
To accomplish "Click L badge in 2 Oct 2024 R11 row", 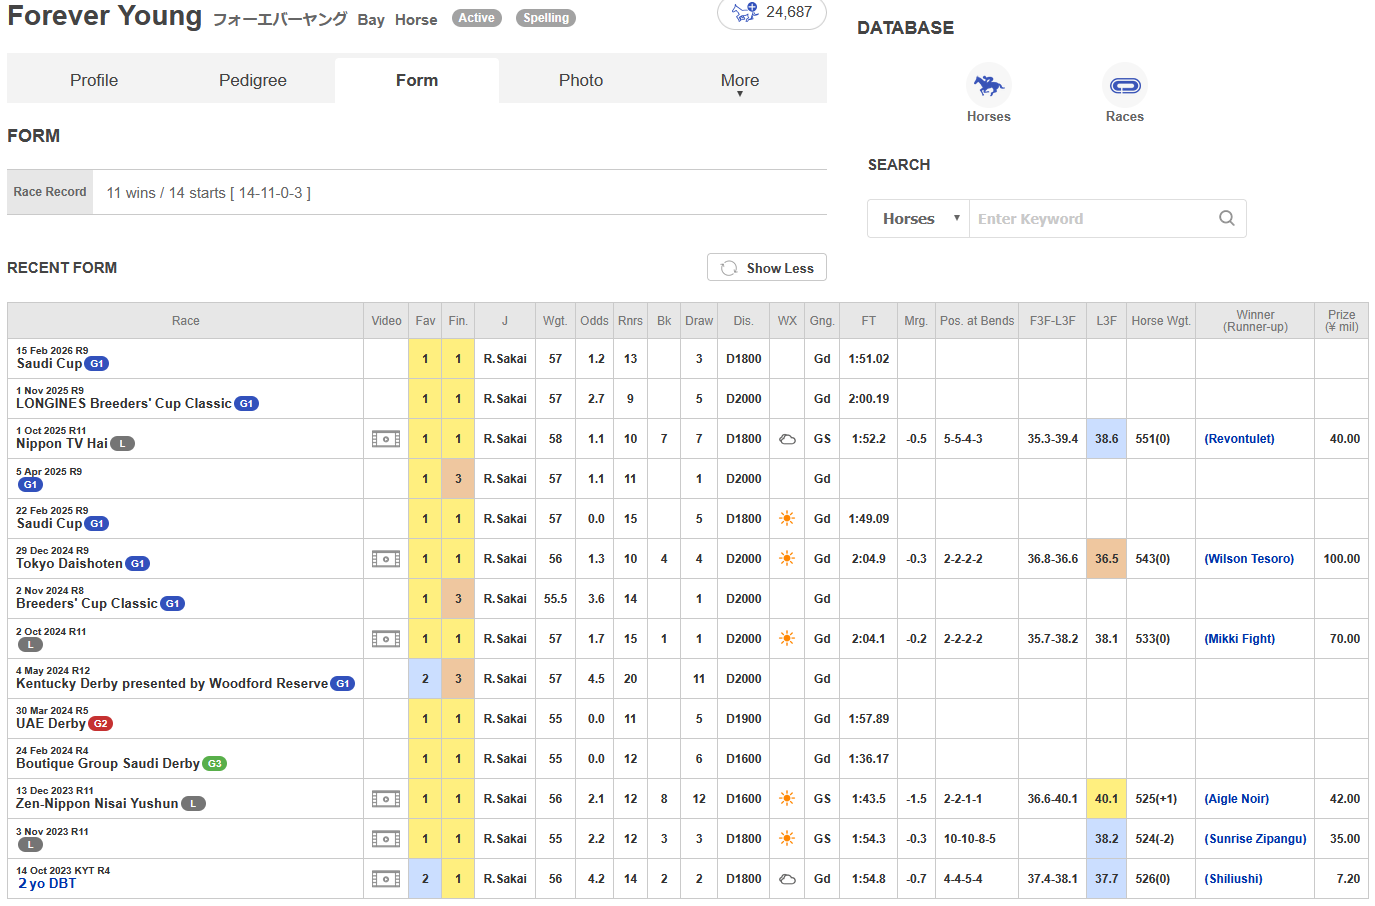I will pyautogui.click(x=30, y=645).
